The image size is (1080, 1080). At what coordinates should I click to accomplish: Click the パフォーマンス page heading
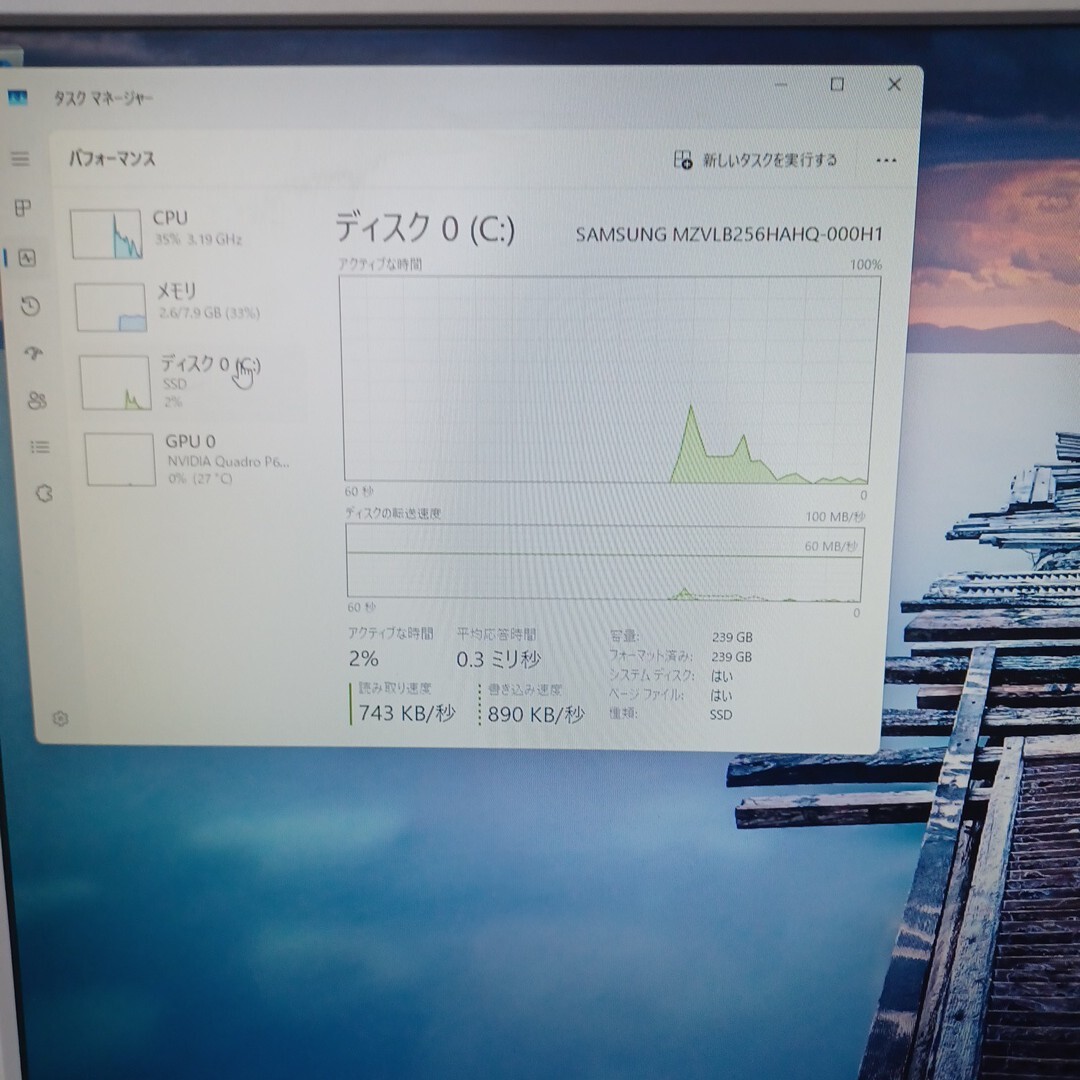tap(112, 158)
